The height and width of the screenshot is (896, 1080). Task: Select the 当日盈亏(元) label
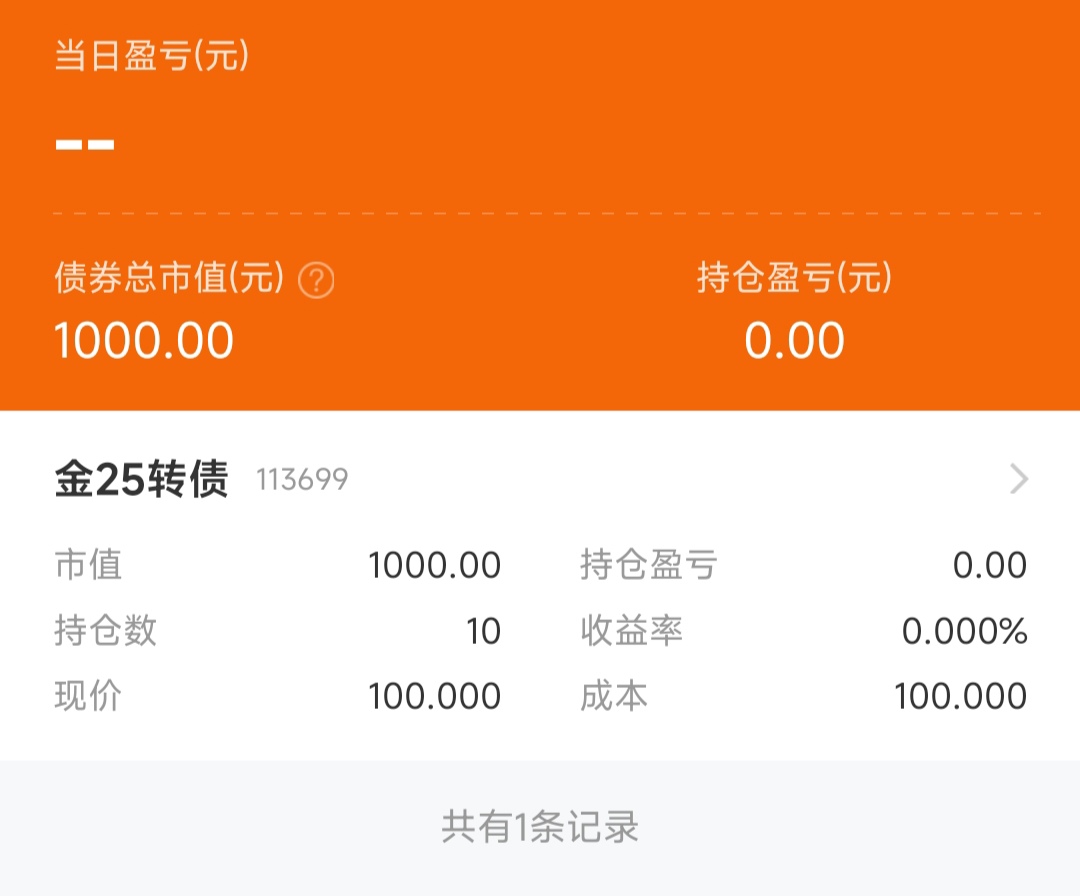pos(151,57)
